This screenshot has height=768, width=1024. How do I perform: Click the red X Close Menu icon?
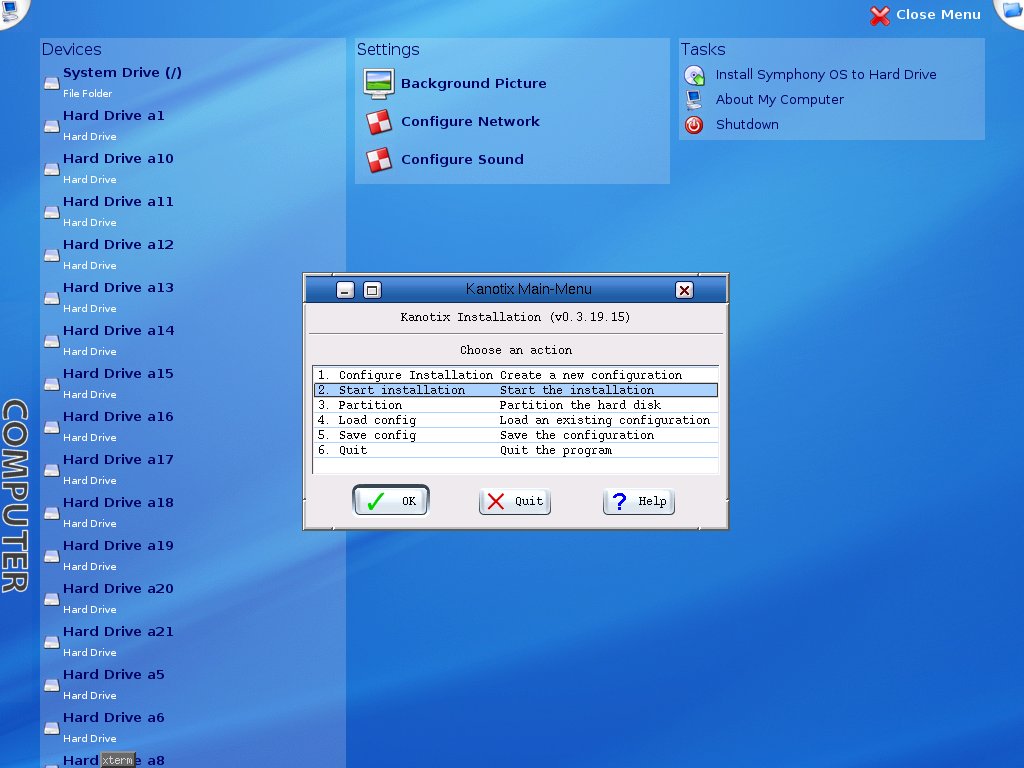[880, 15]
